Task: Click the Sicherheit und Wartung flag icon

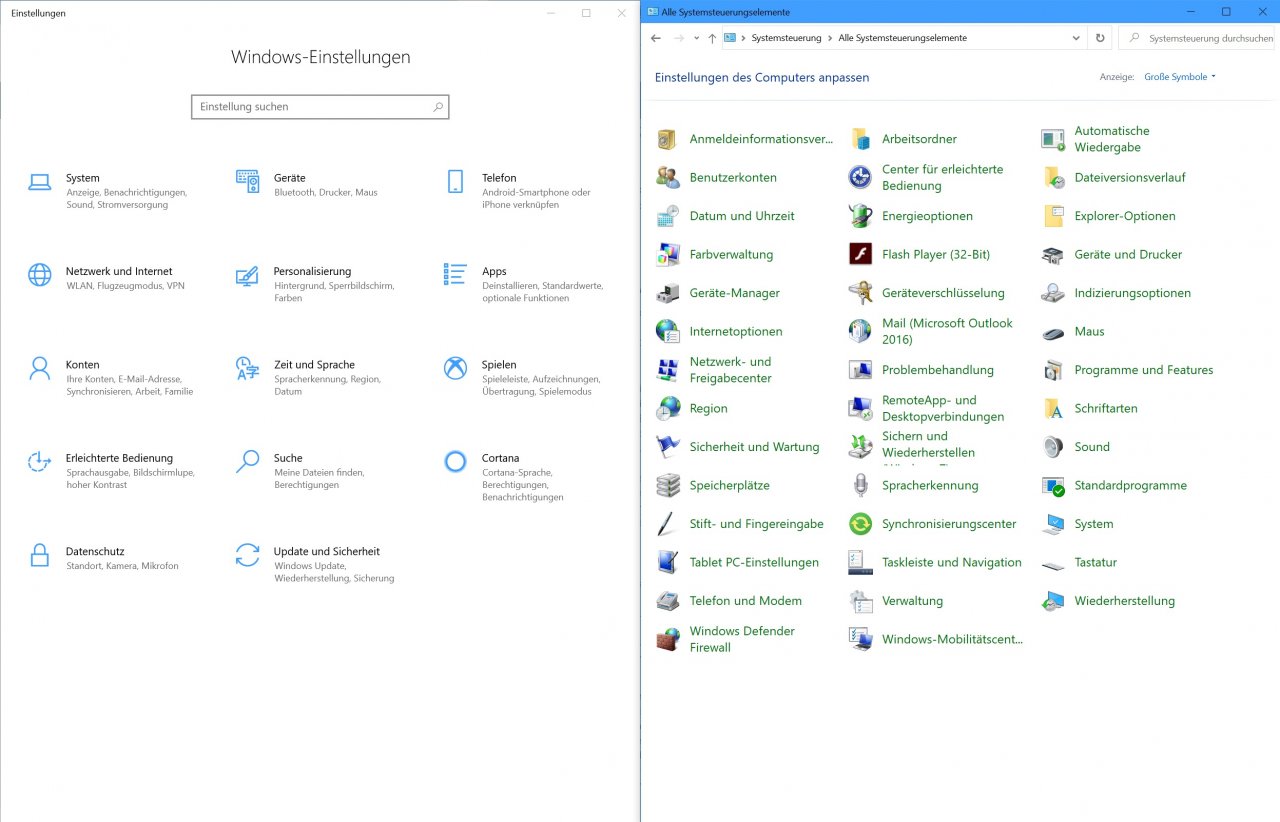Action: click(668, 447)
